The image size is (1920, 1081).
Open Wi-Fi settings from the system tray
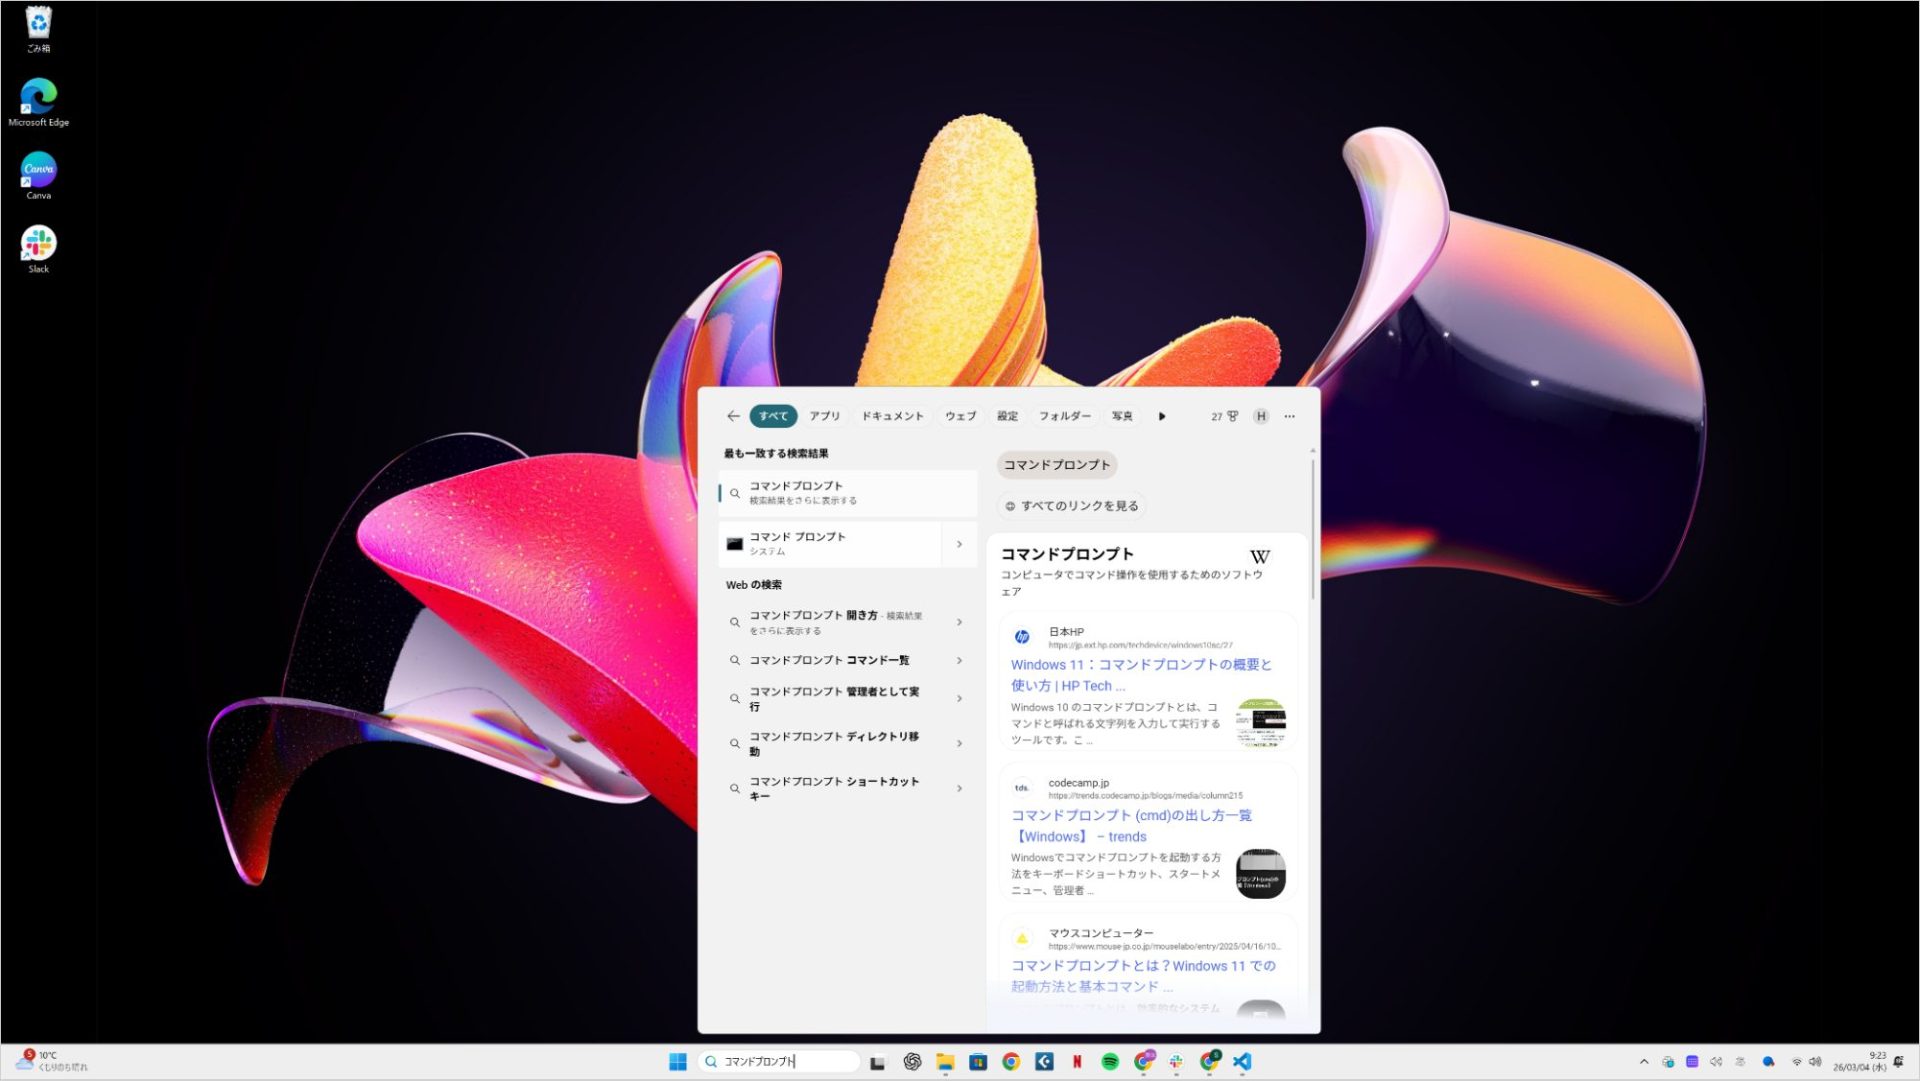pyautogui.click(x=1797, y=1062)
